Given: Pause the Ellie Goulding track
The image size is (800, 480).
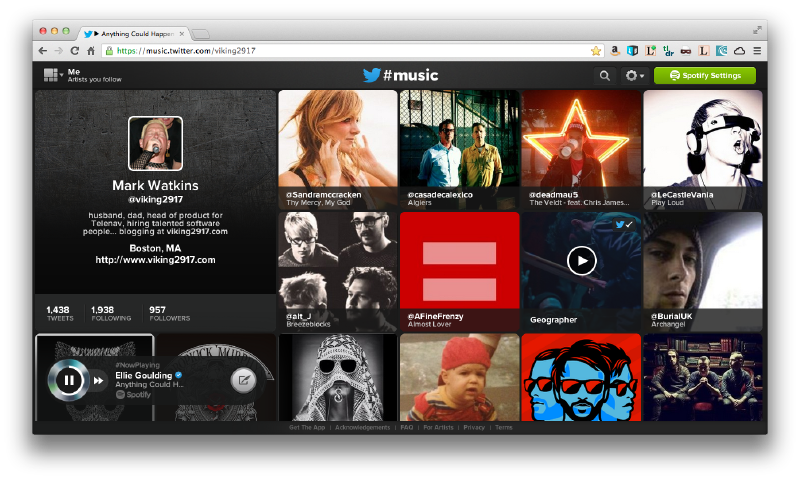Looking at the screenshot, I should click(69, 380).
